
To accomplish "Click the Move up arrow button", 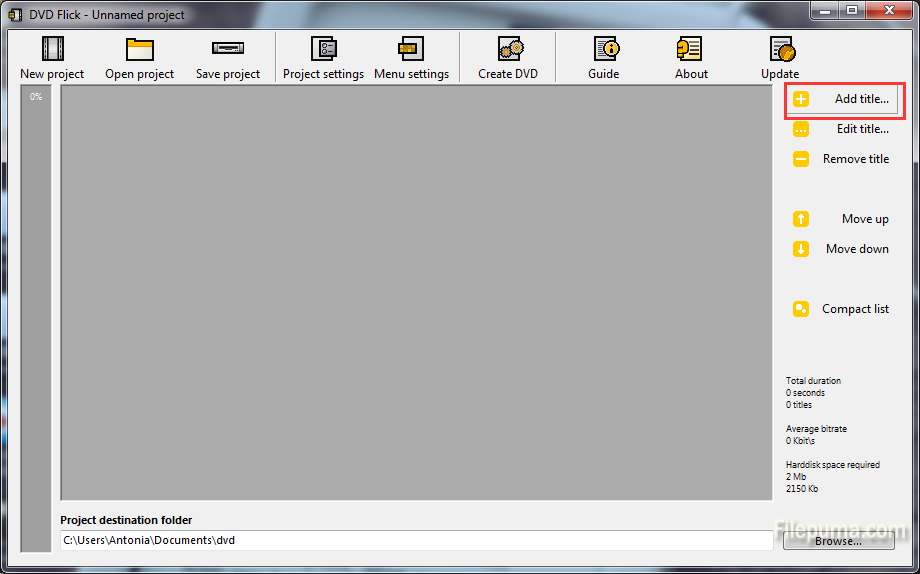I will (x=841, y=219).
